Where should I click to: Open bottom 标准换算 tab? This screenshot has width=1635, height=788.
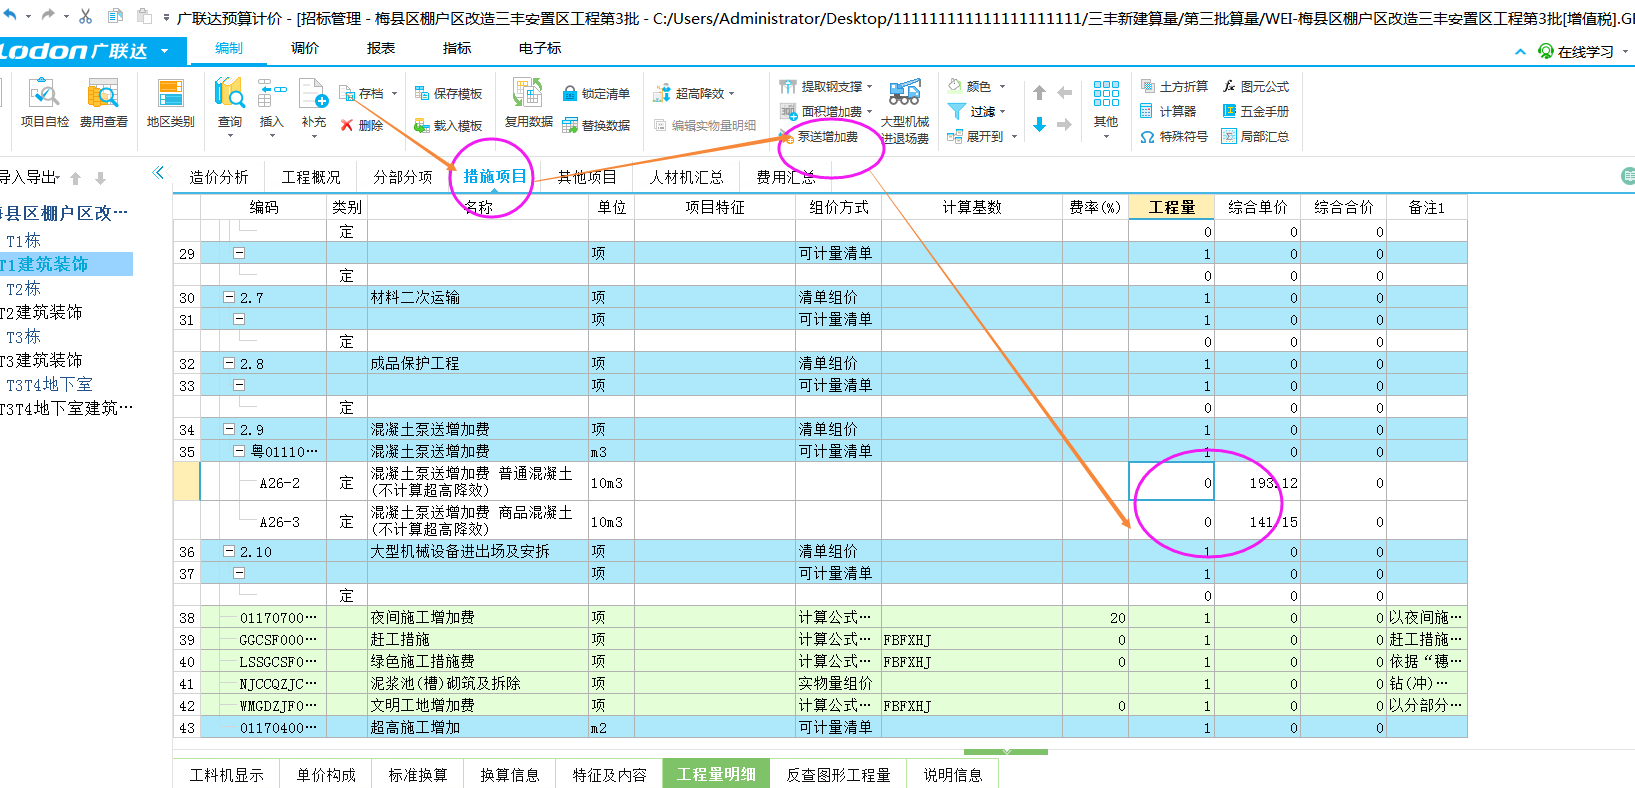[418, 775]
